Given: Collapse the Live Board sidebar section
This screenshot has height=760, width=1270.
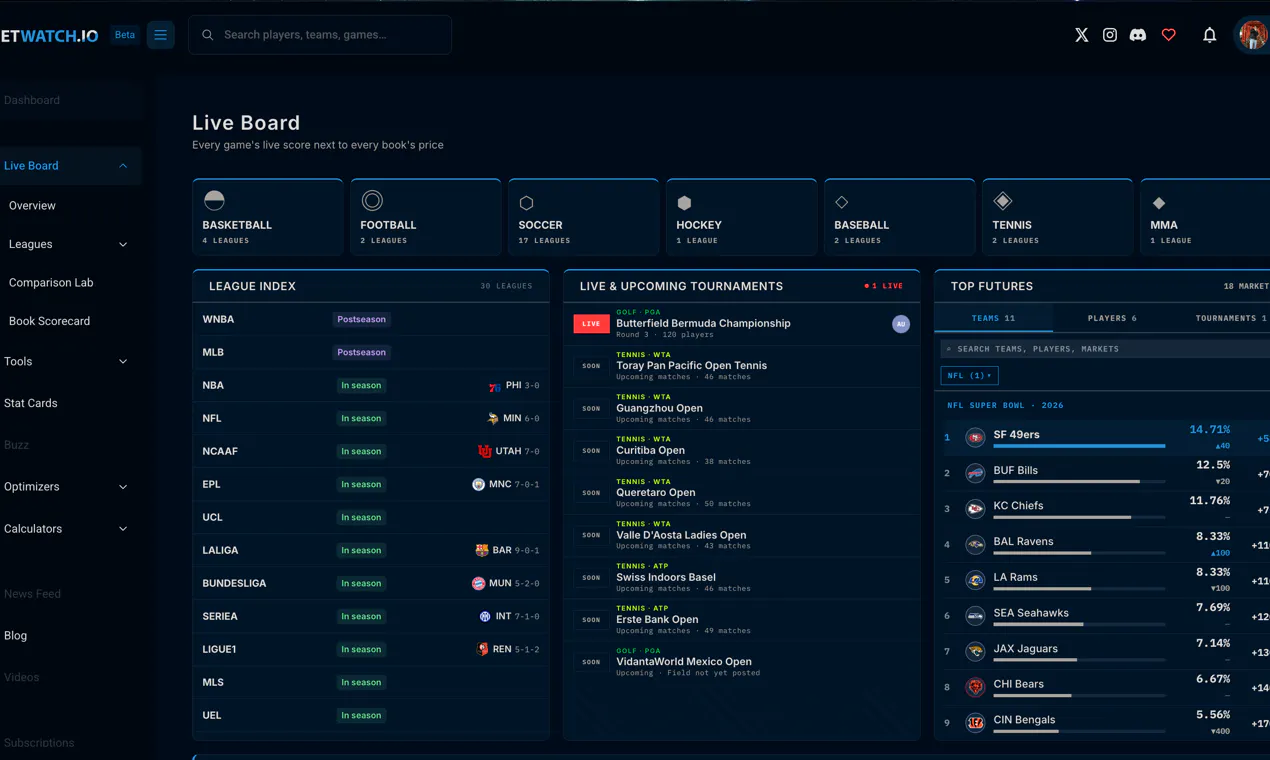Looking at the screenshot, I should pos(123,166).
